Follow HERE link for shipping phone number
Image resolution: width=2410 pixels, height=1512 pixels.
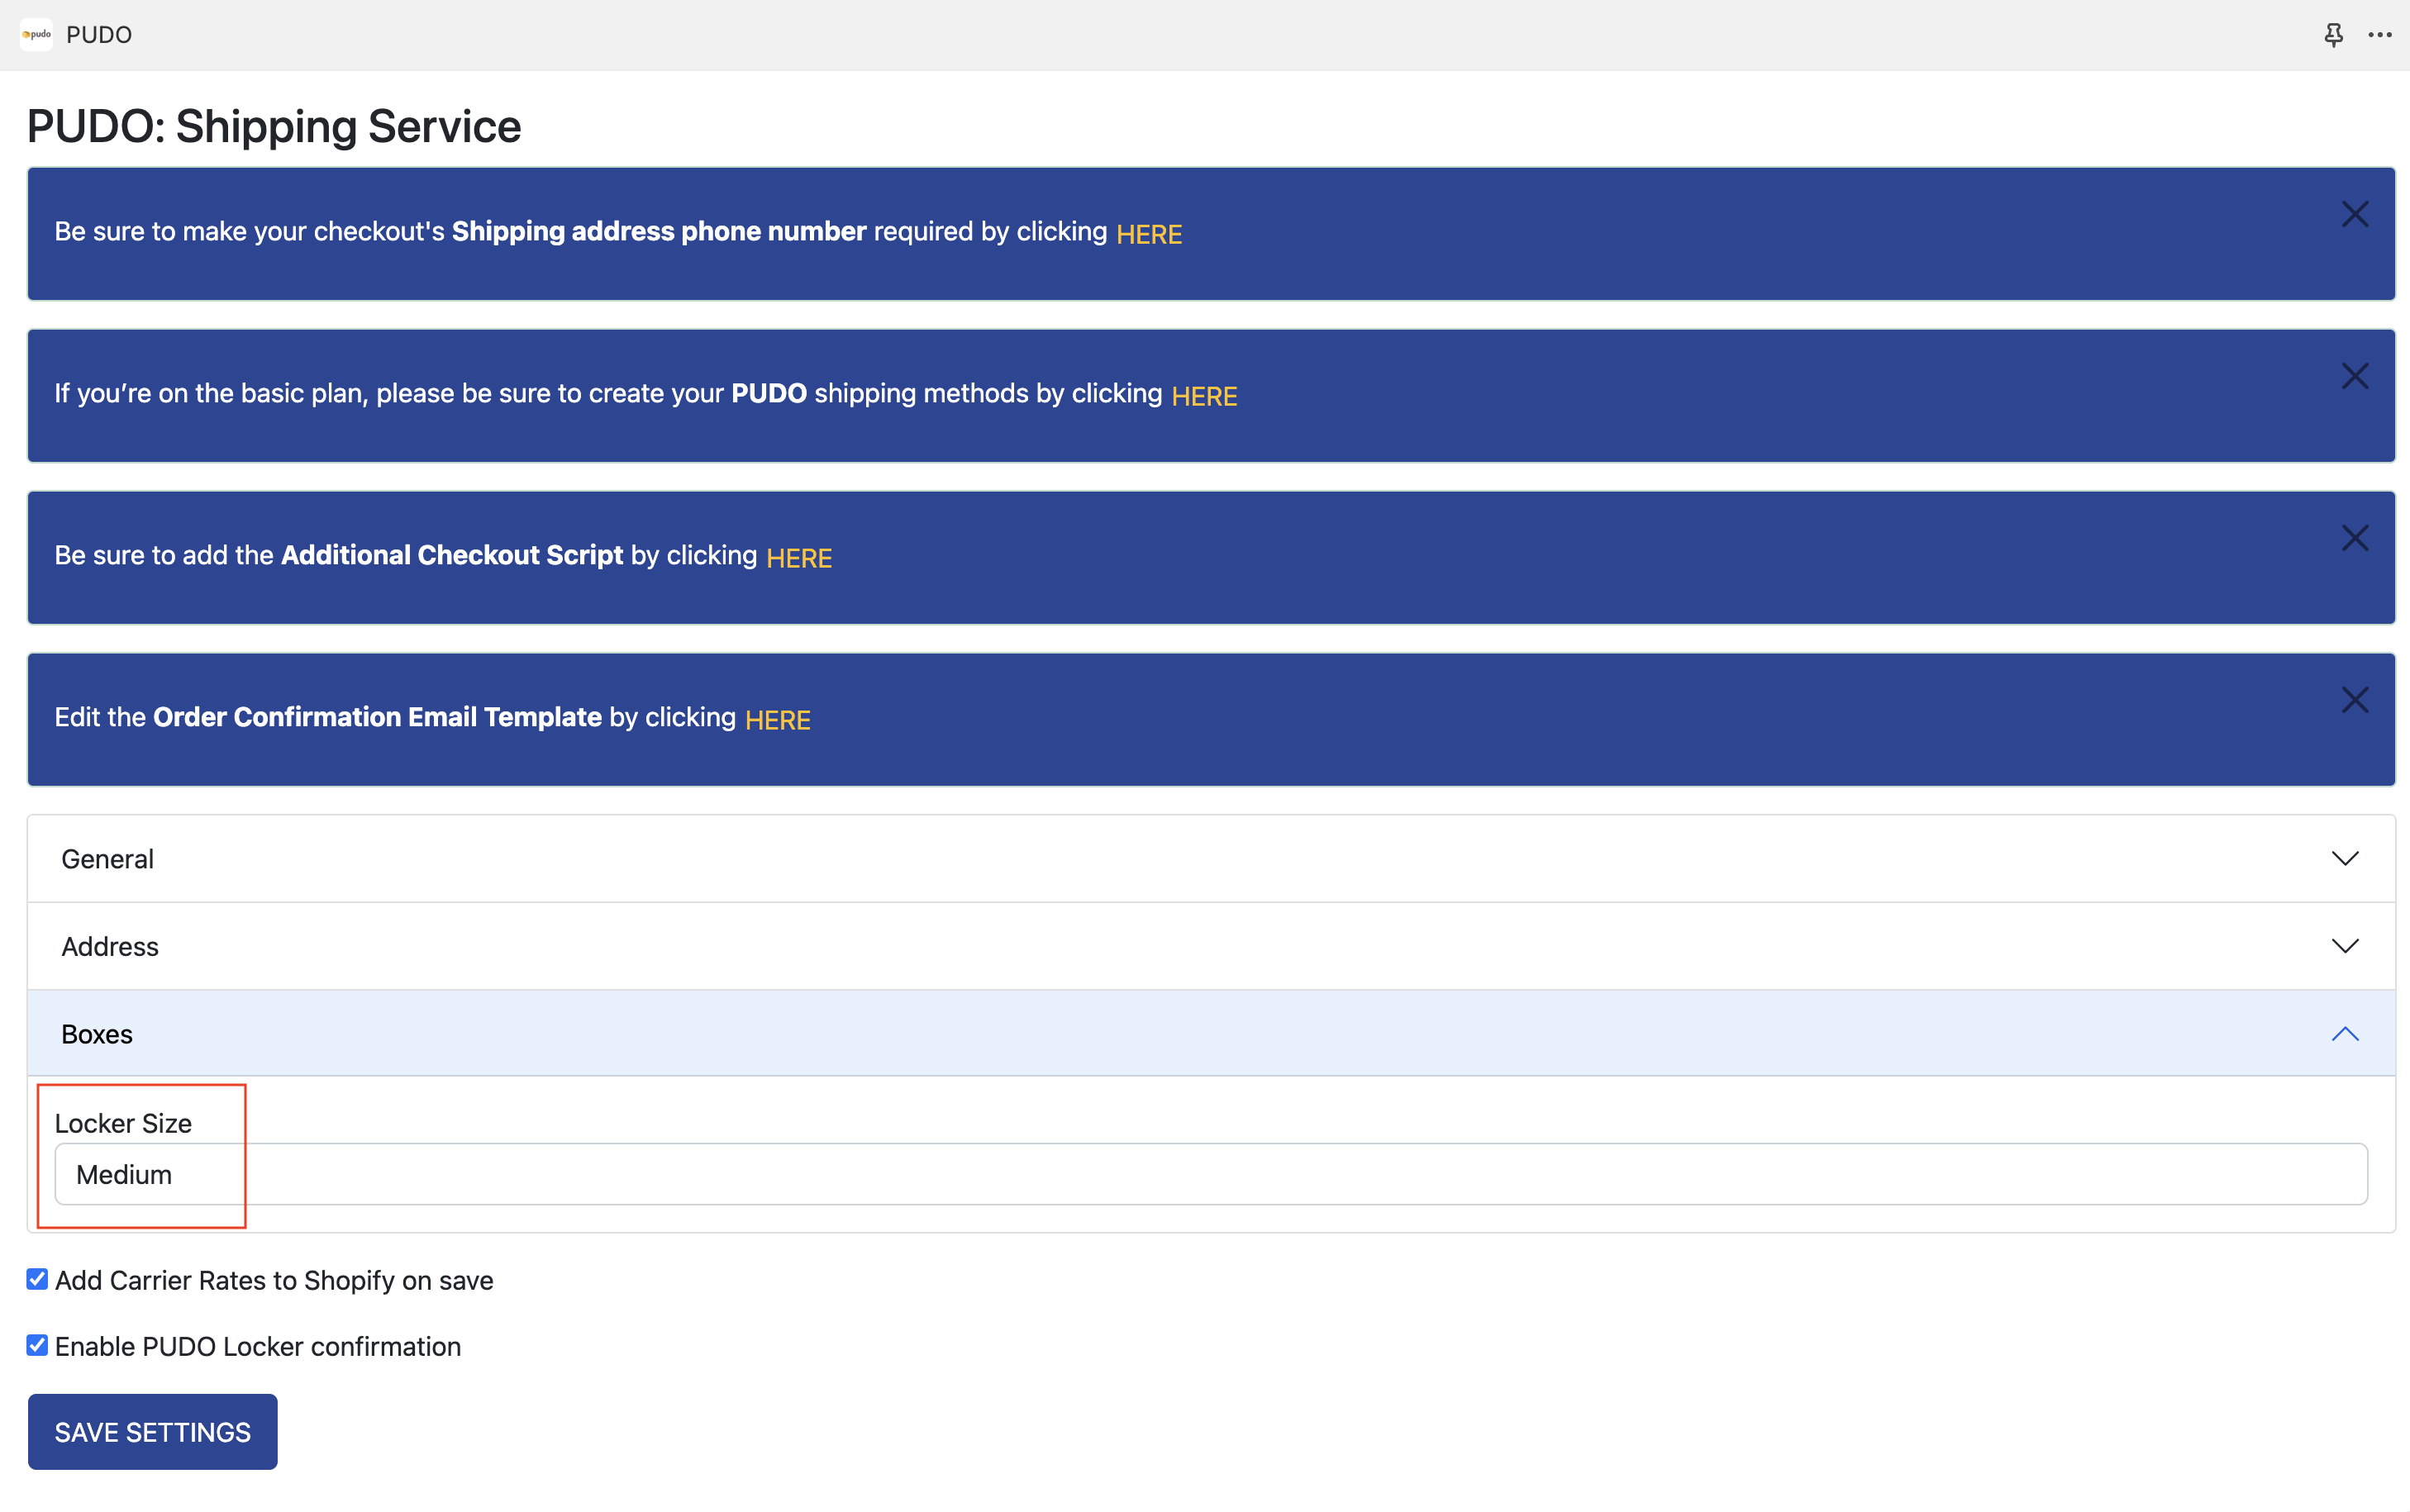tap(1149, 234)
